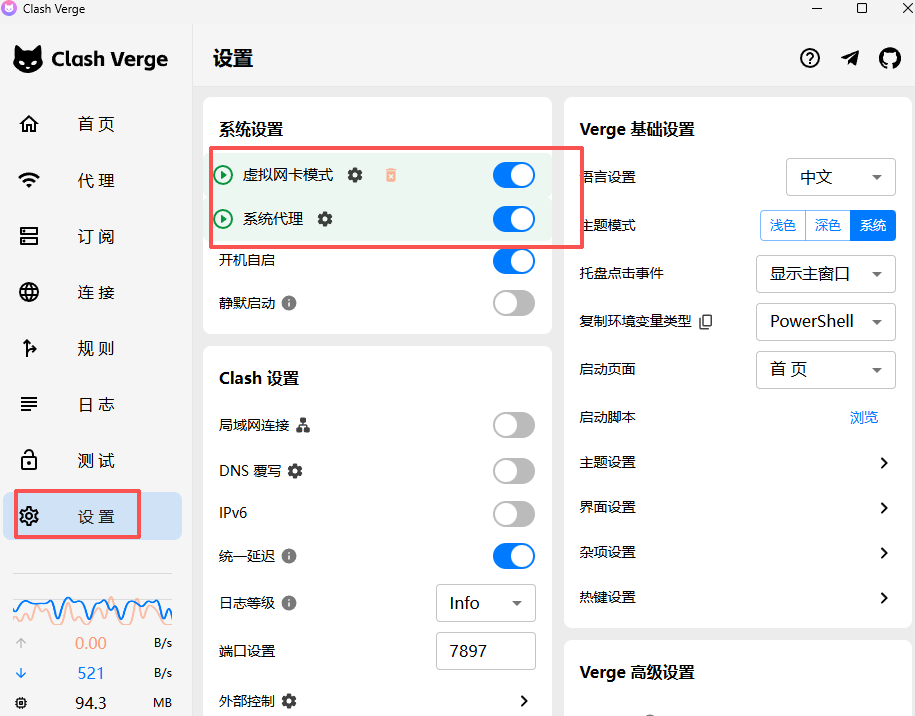Click the gear icon beside 系统代理

(325, 219)
